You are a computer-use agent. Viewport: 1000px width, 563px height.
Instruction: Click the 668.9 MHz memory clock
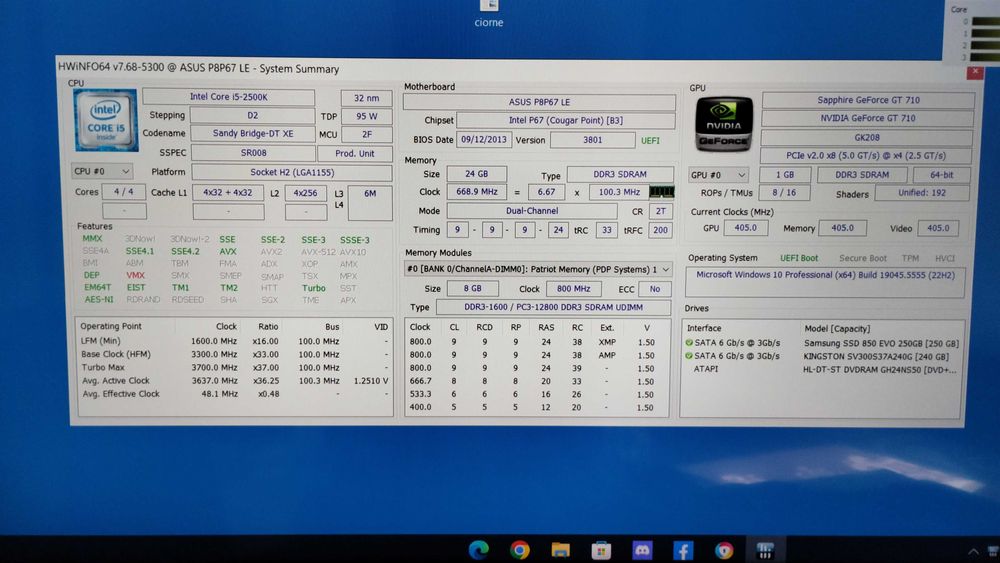click(476, 192)
